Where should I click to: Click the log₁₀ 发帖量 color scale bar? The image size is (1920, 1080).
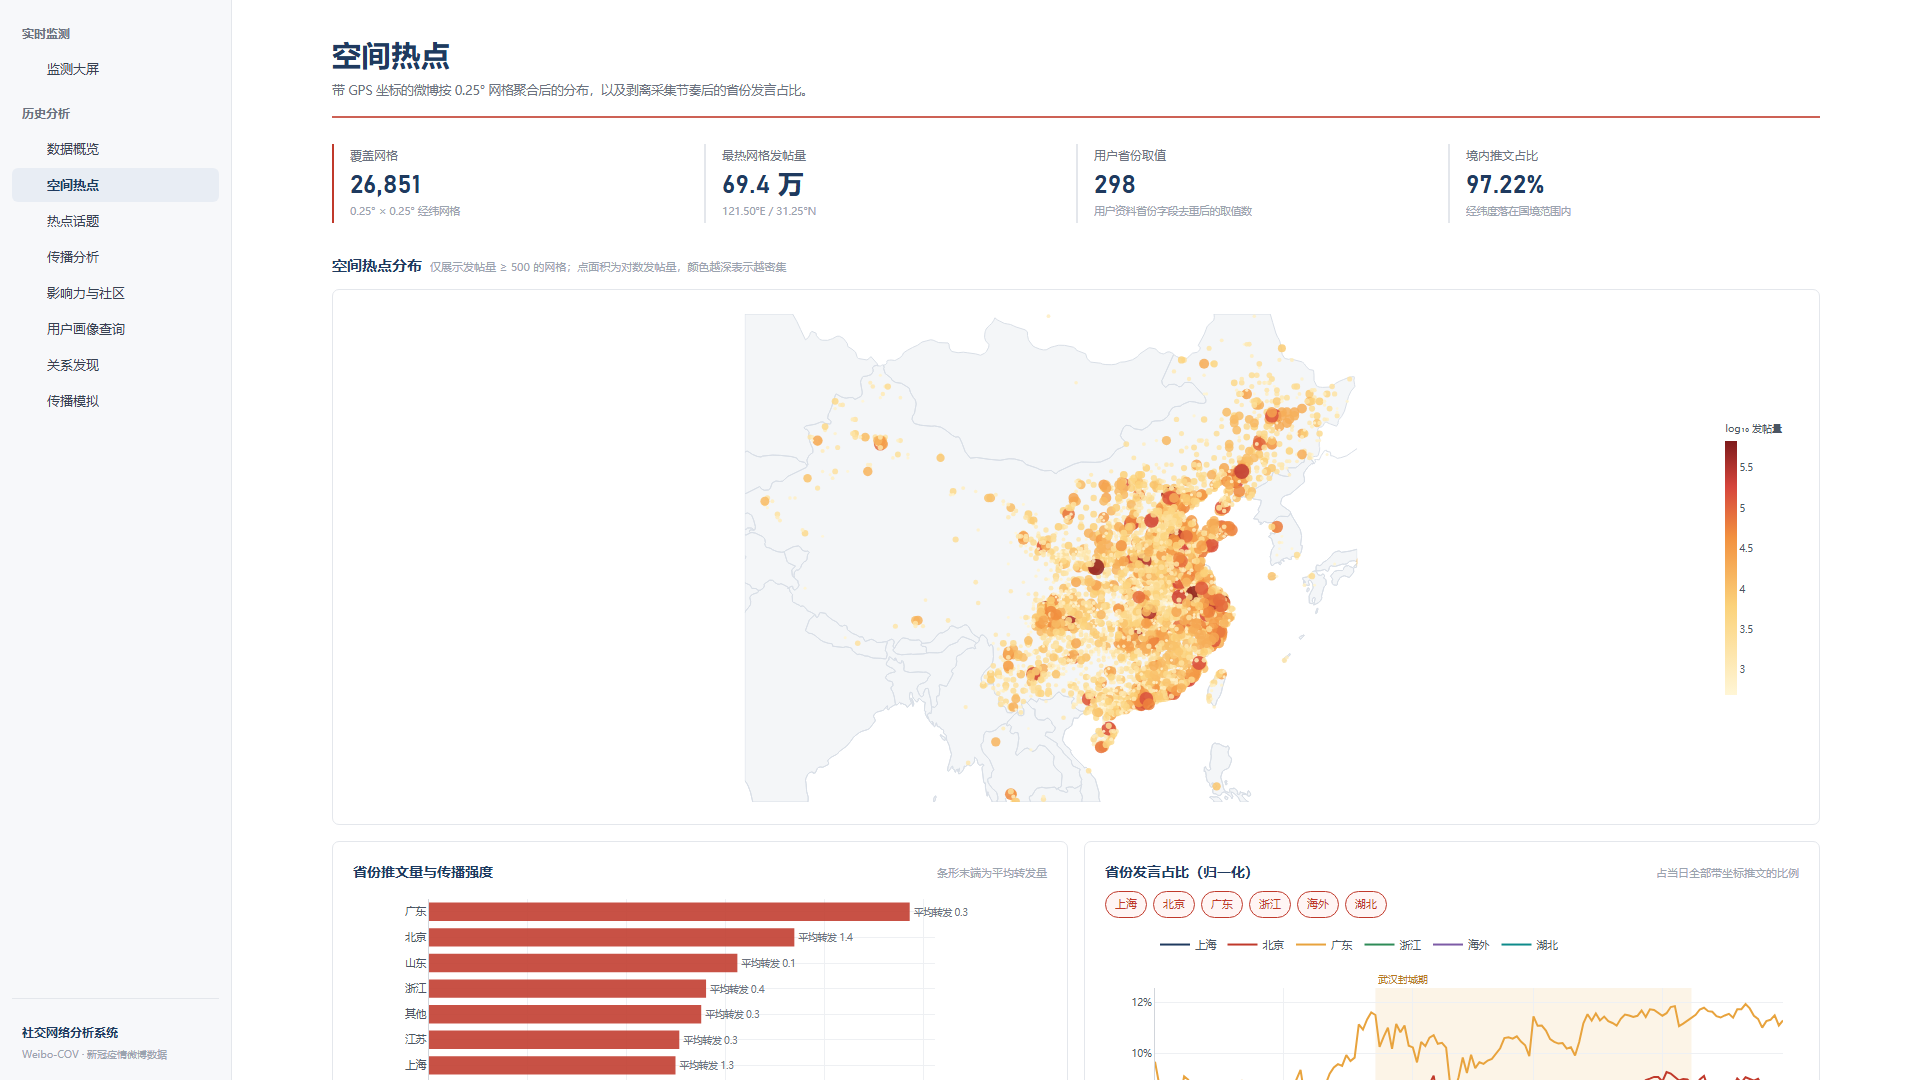pos(1731,568)
